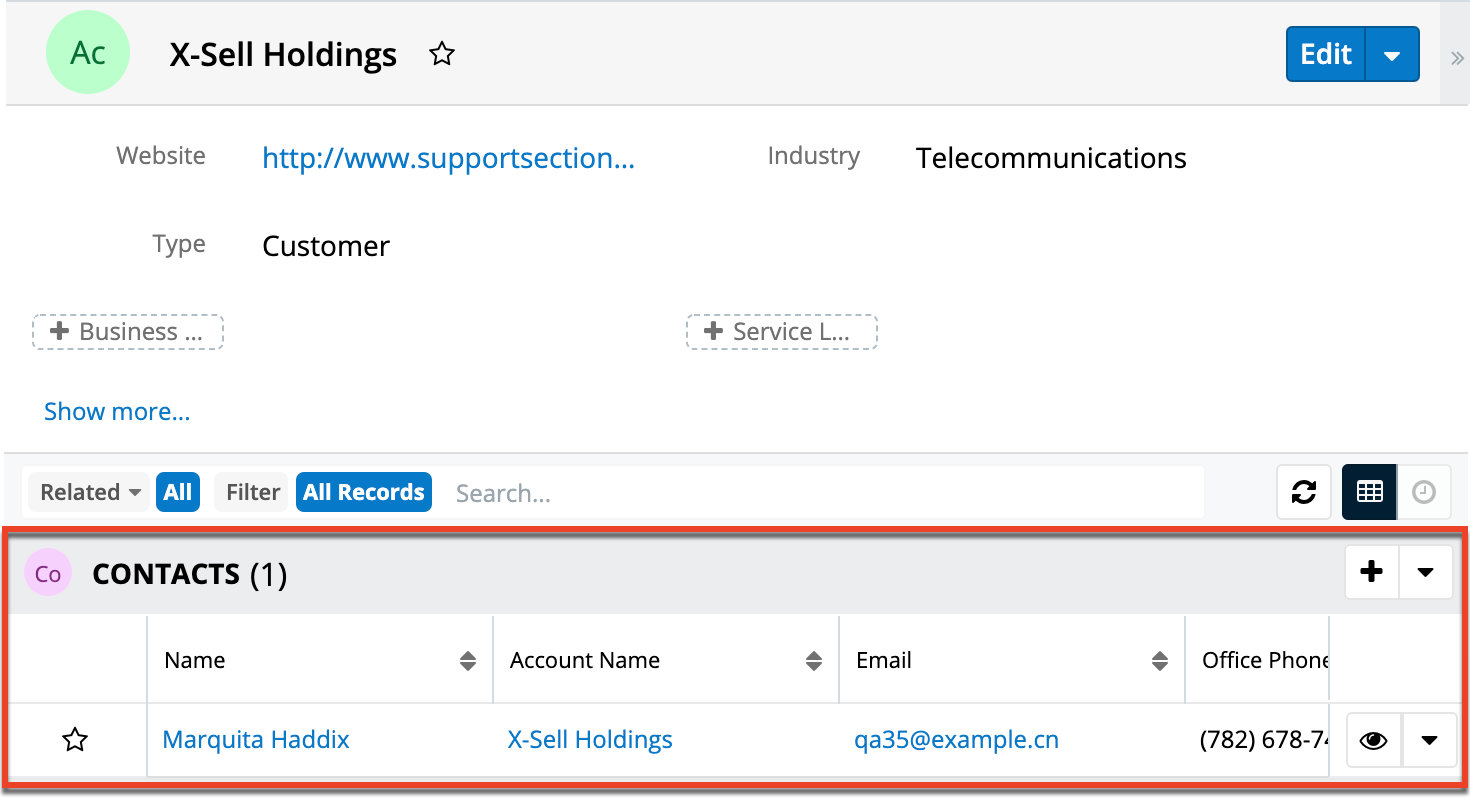The image size is (1470, 798).
Task: Expand the right sidebar chevron
Action: click(x=1457, y=58)
